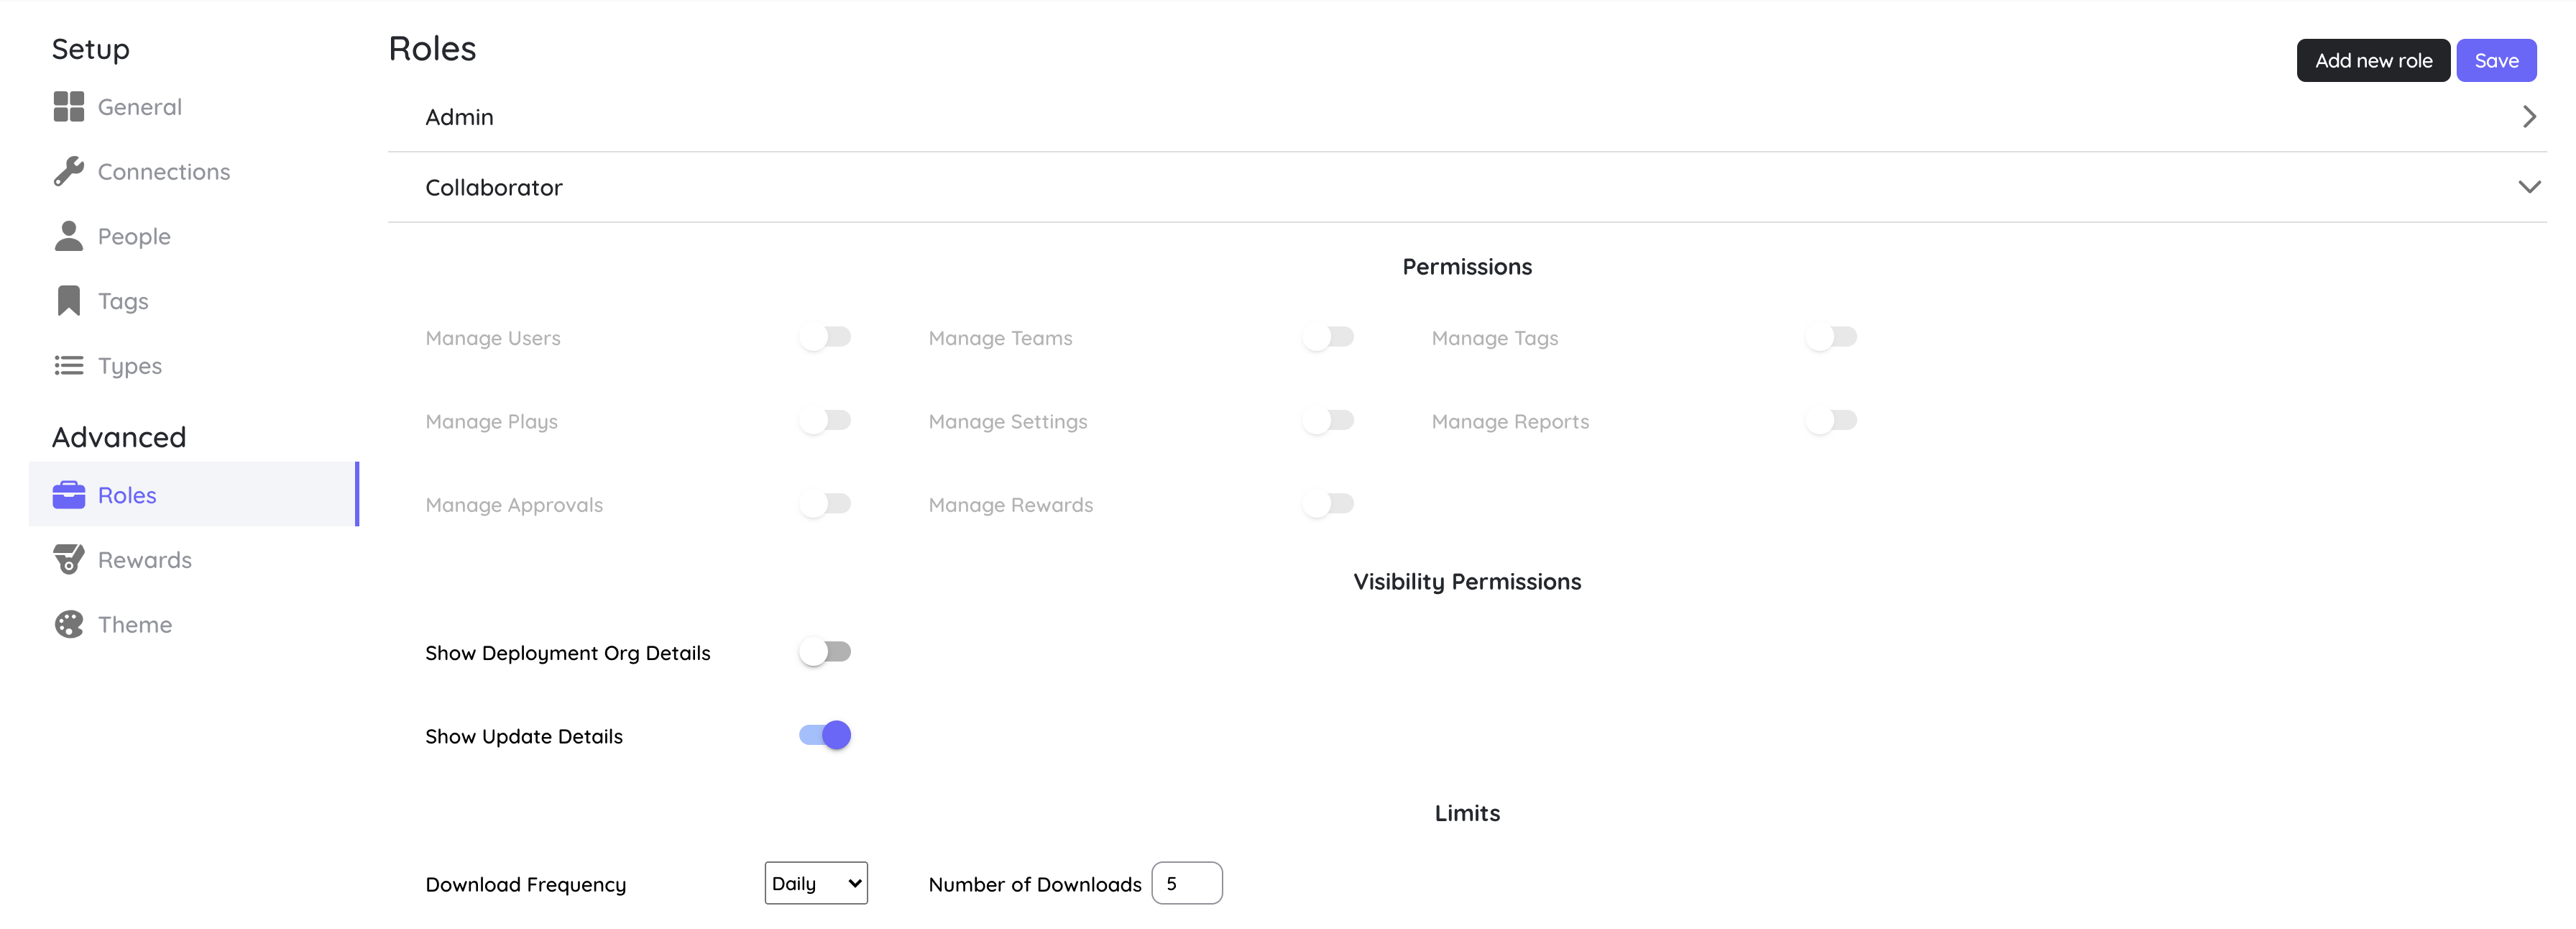Click the Rewards medal icon
The image size is (2576, 929).
[68, 560]
